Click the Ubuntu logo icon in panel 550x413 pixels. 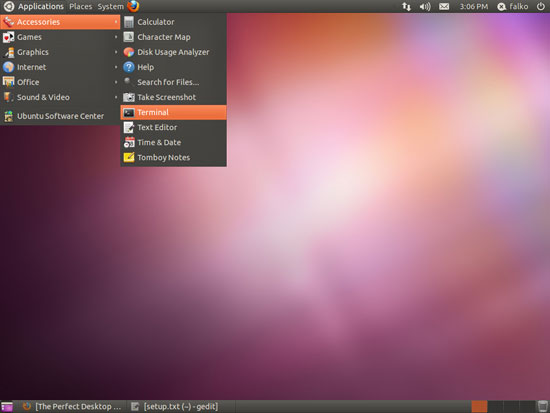(x=9, y=6)
